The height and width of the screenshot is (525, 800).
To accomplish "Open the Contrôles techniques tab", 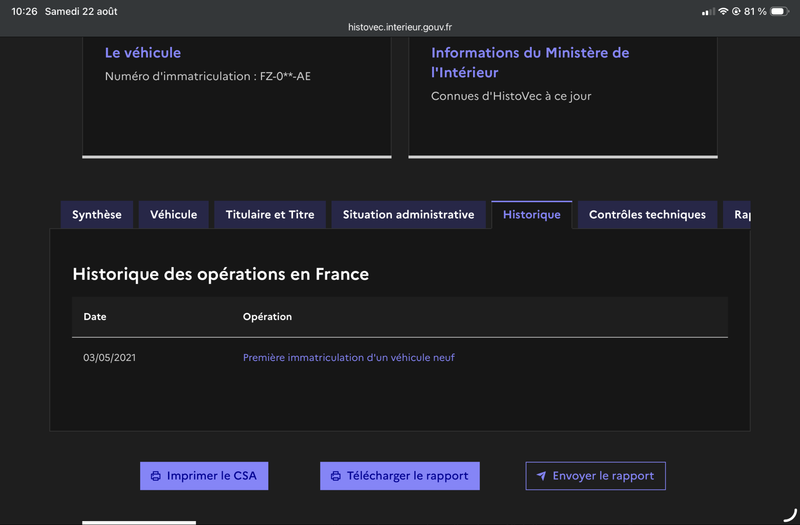I will pos(647,215).
